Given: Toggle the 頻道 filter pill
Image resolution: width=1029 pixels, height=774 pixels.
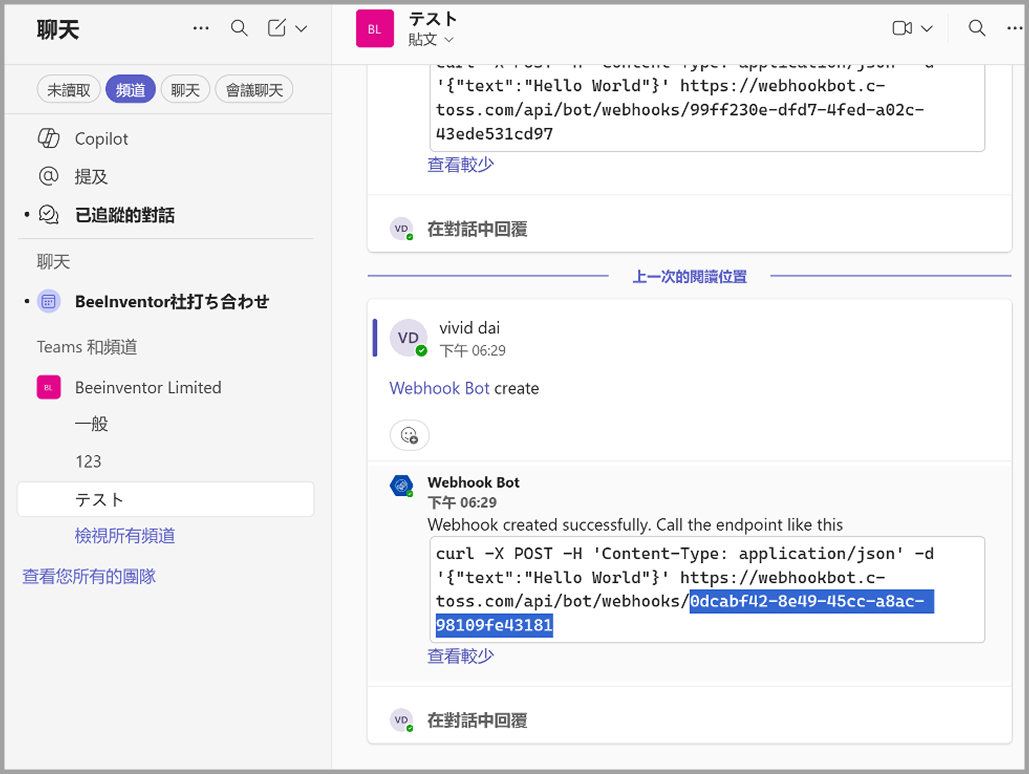Looking at the screenshot, I should point(130,90).
